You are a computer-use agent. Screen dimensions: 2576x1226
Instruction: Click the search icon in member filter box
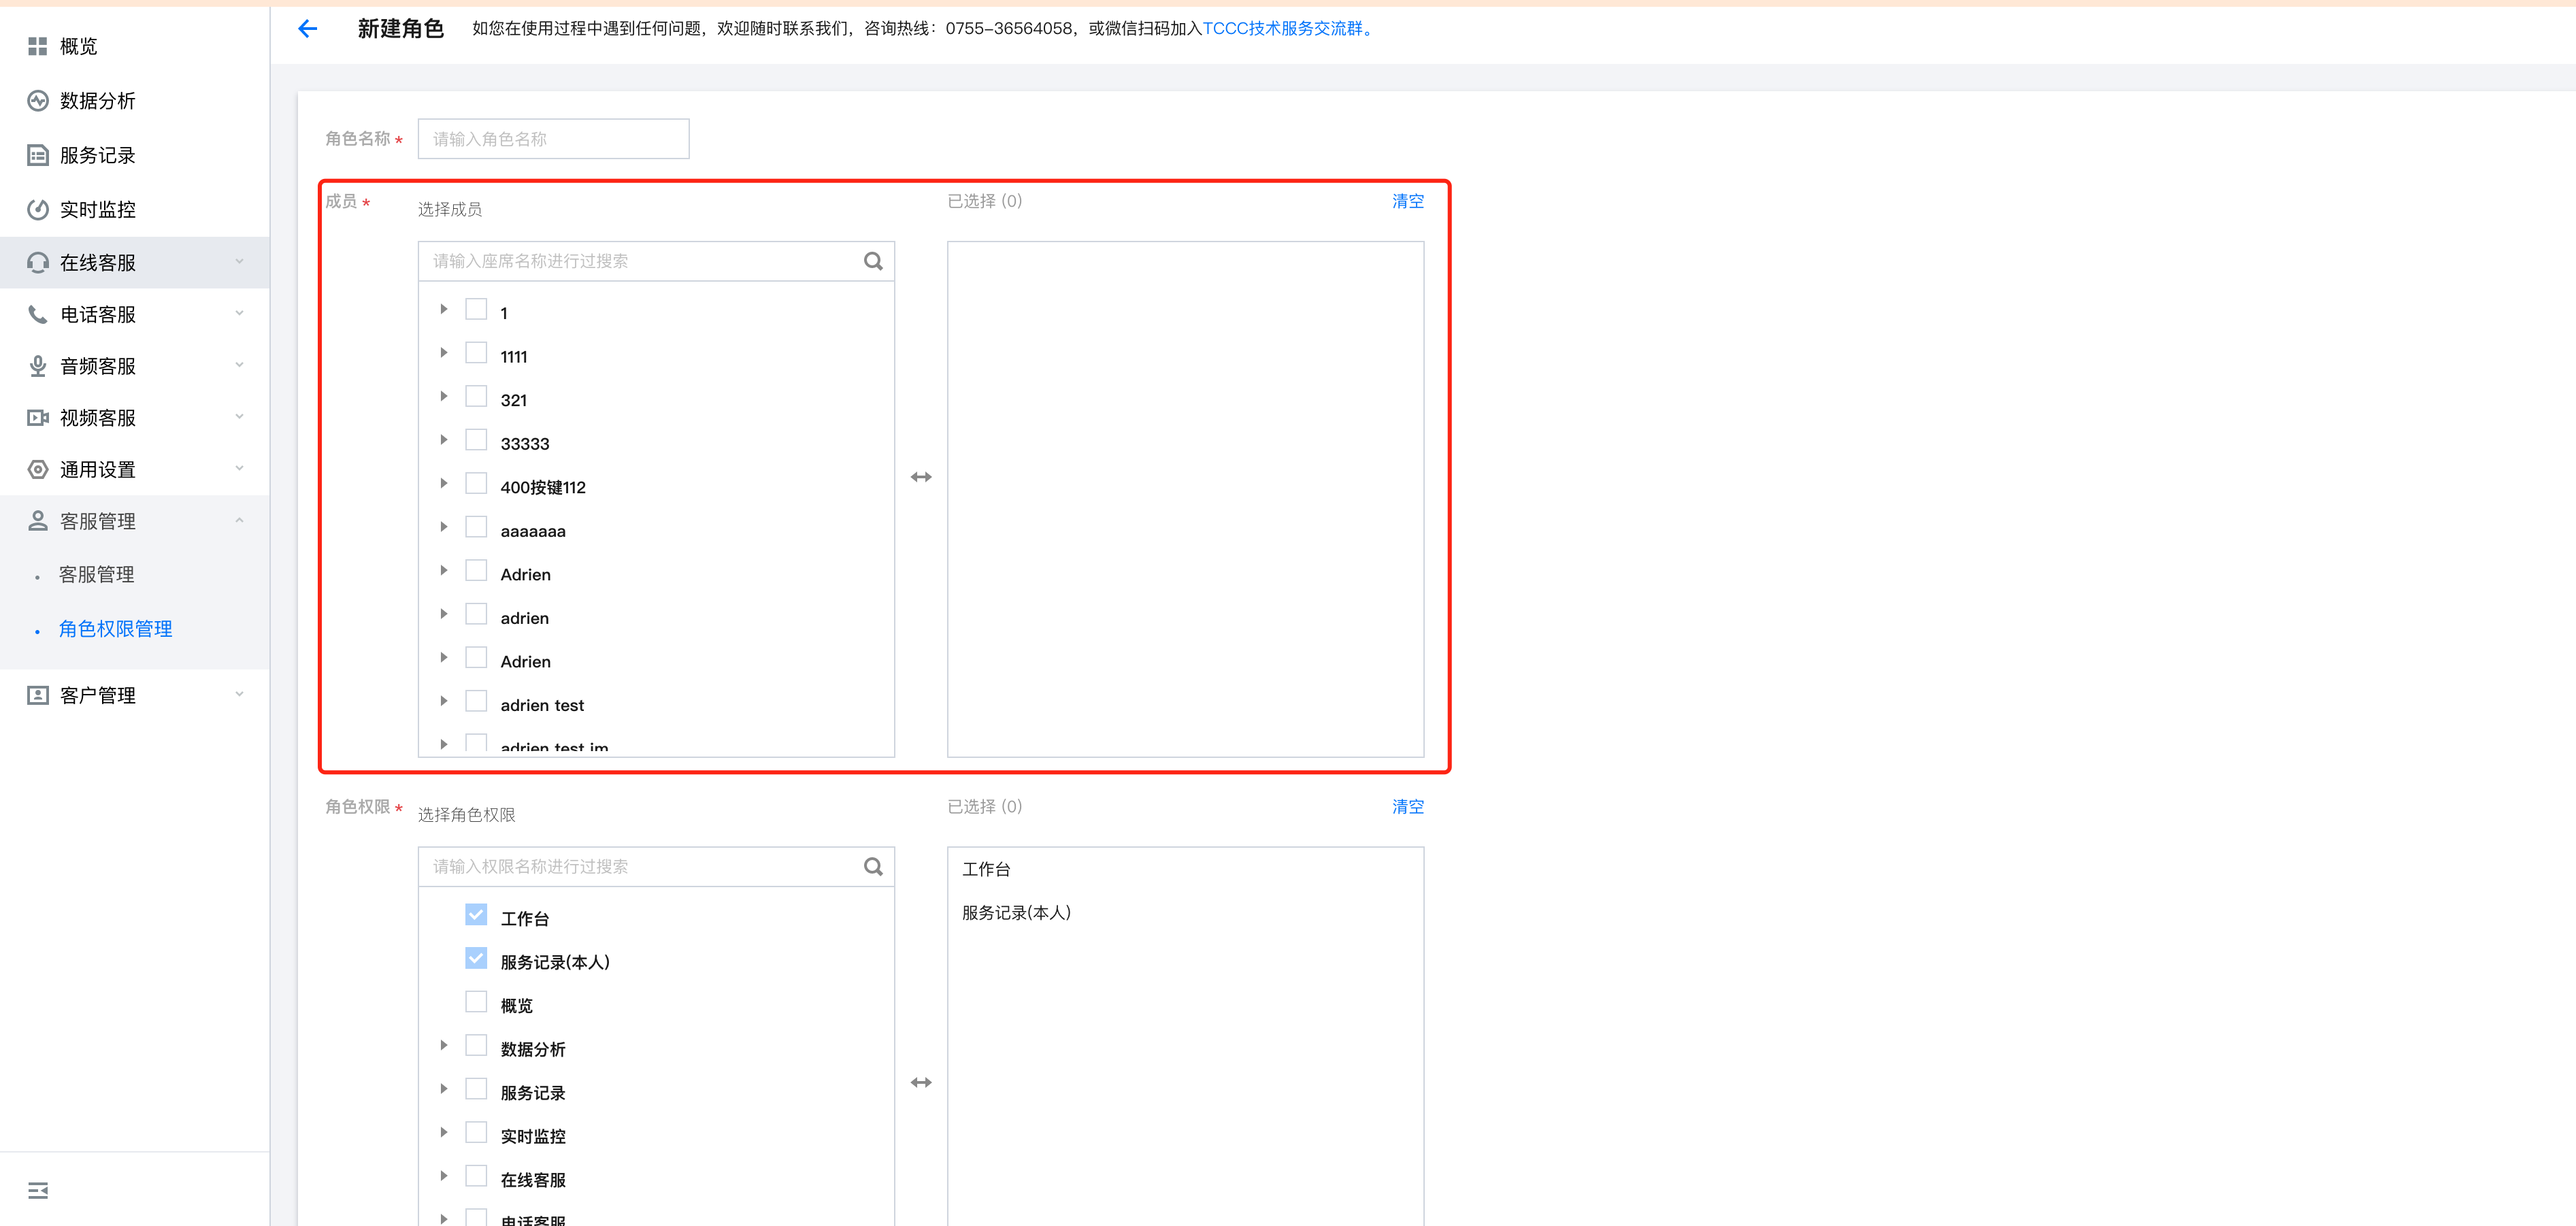click(872, 261)
